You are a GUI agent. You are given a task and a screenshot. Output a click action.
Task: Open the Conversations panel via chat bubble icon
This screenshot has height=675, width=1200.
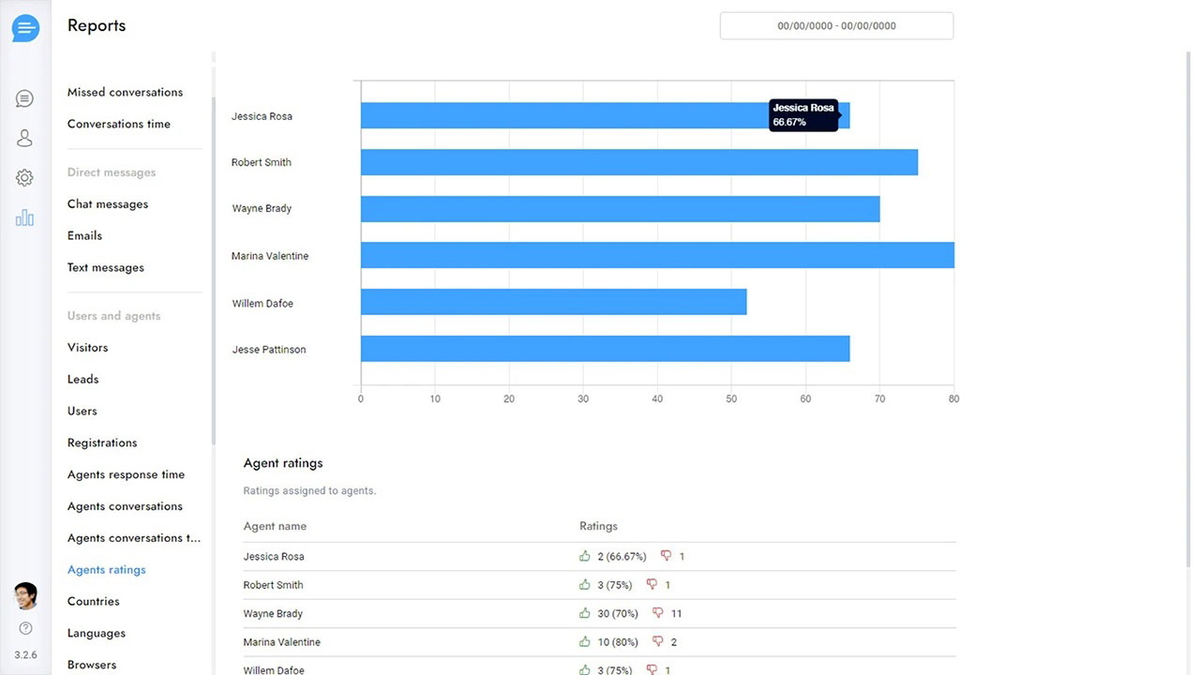(x=25, y=98)
